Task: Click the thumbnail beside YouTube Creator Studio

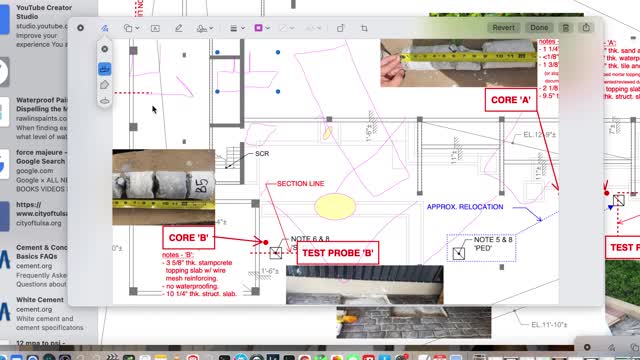Action: [4, 20]
